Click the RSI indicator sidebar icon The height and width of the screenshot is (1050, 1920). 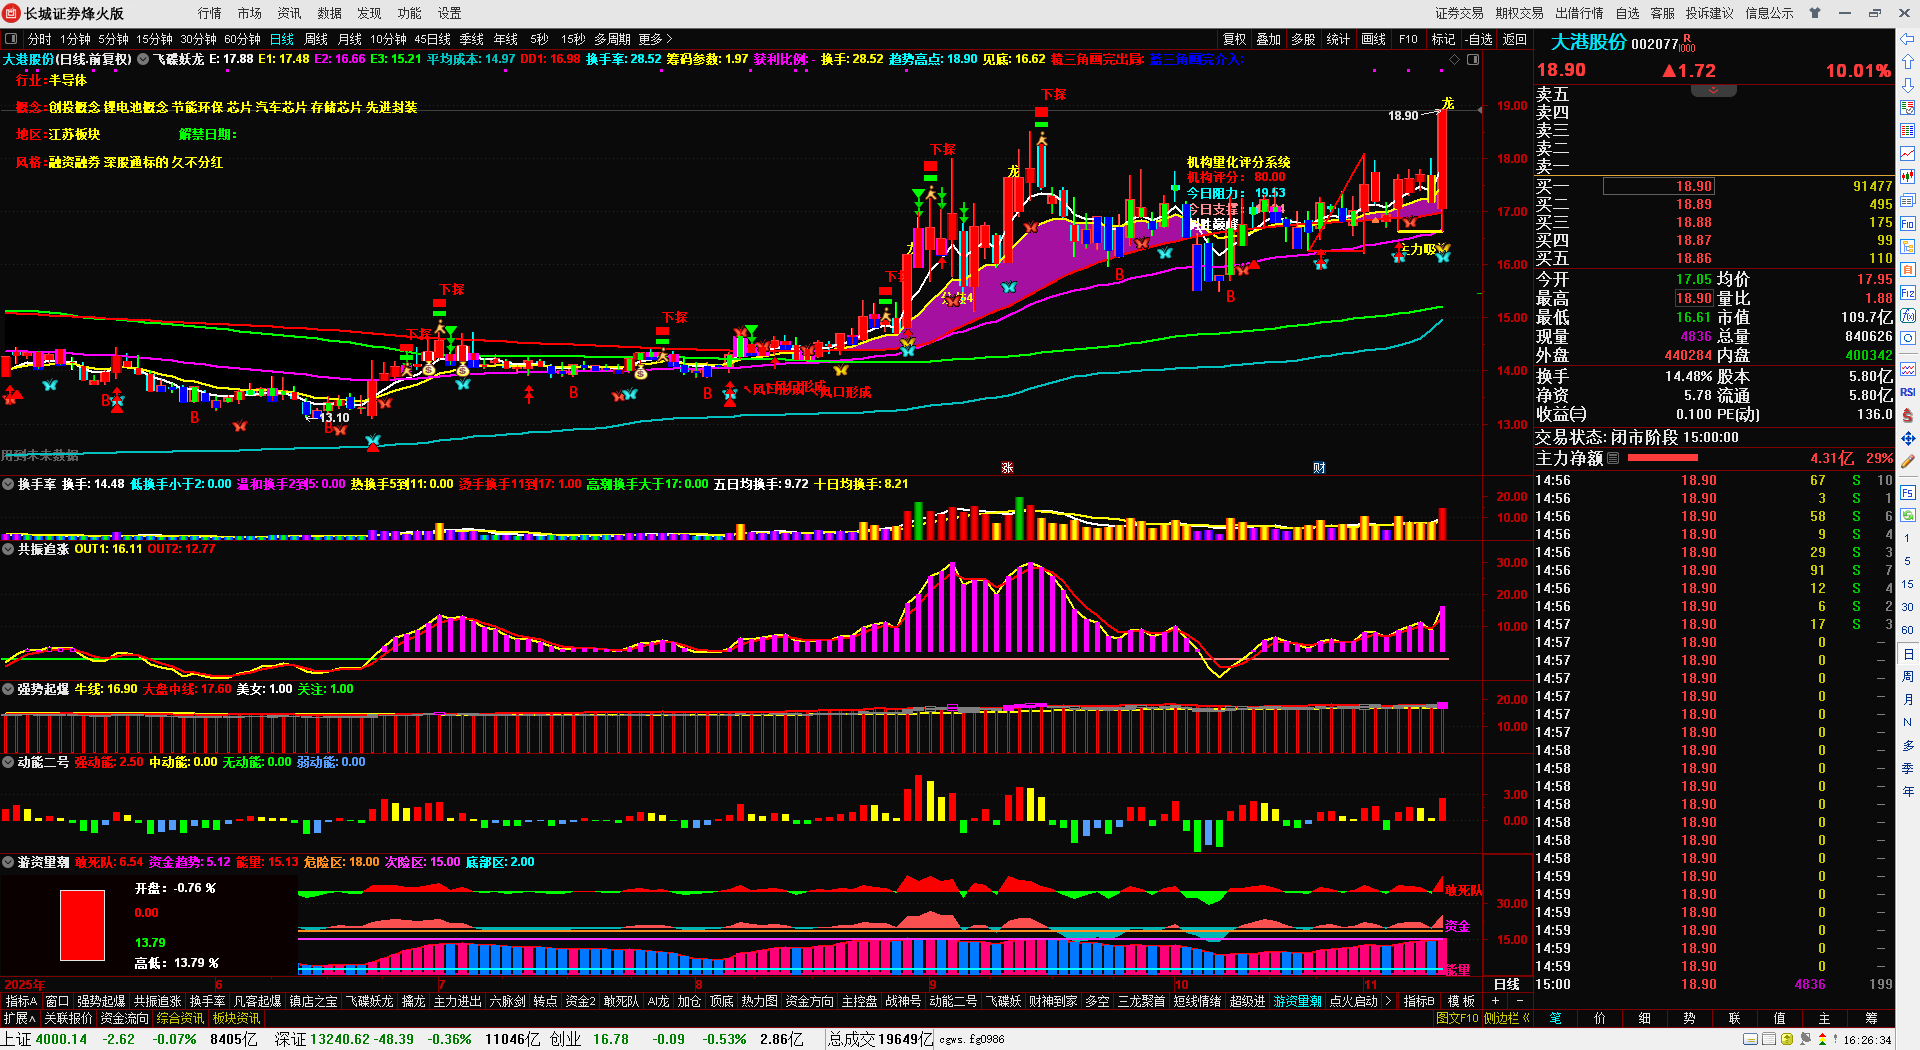pos(1908,392)
